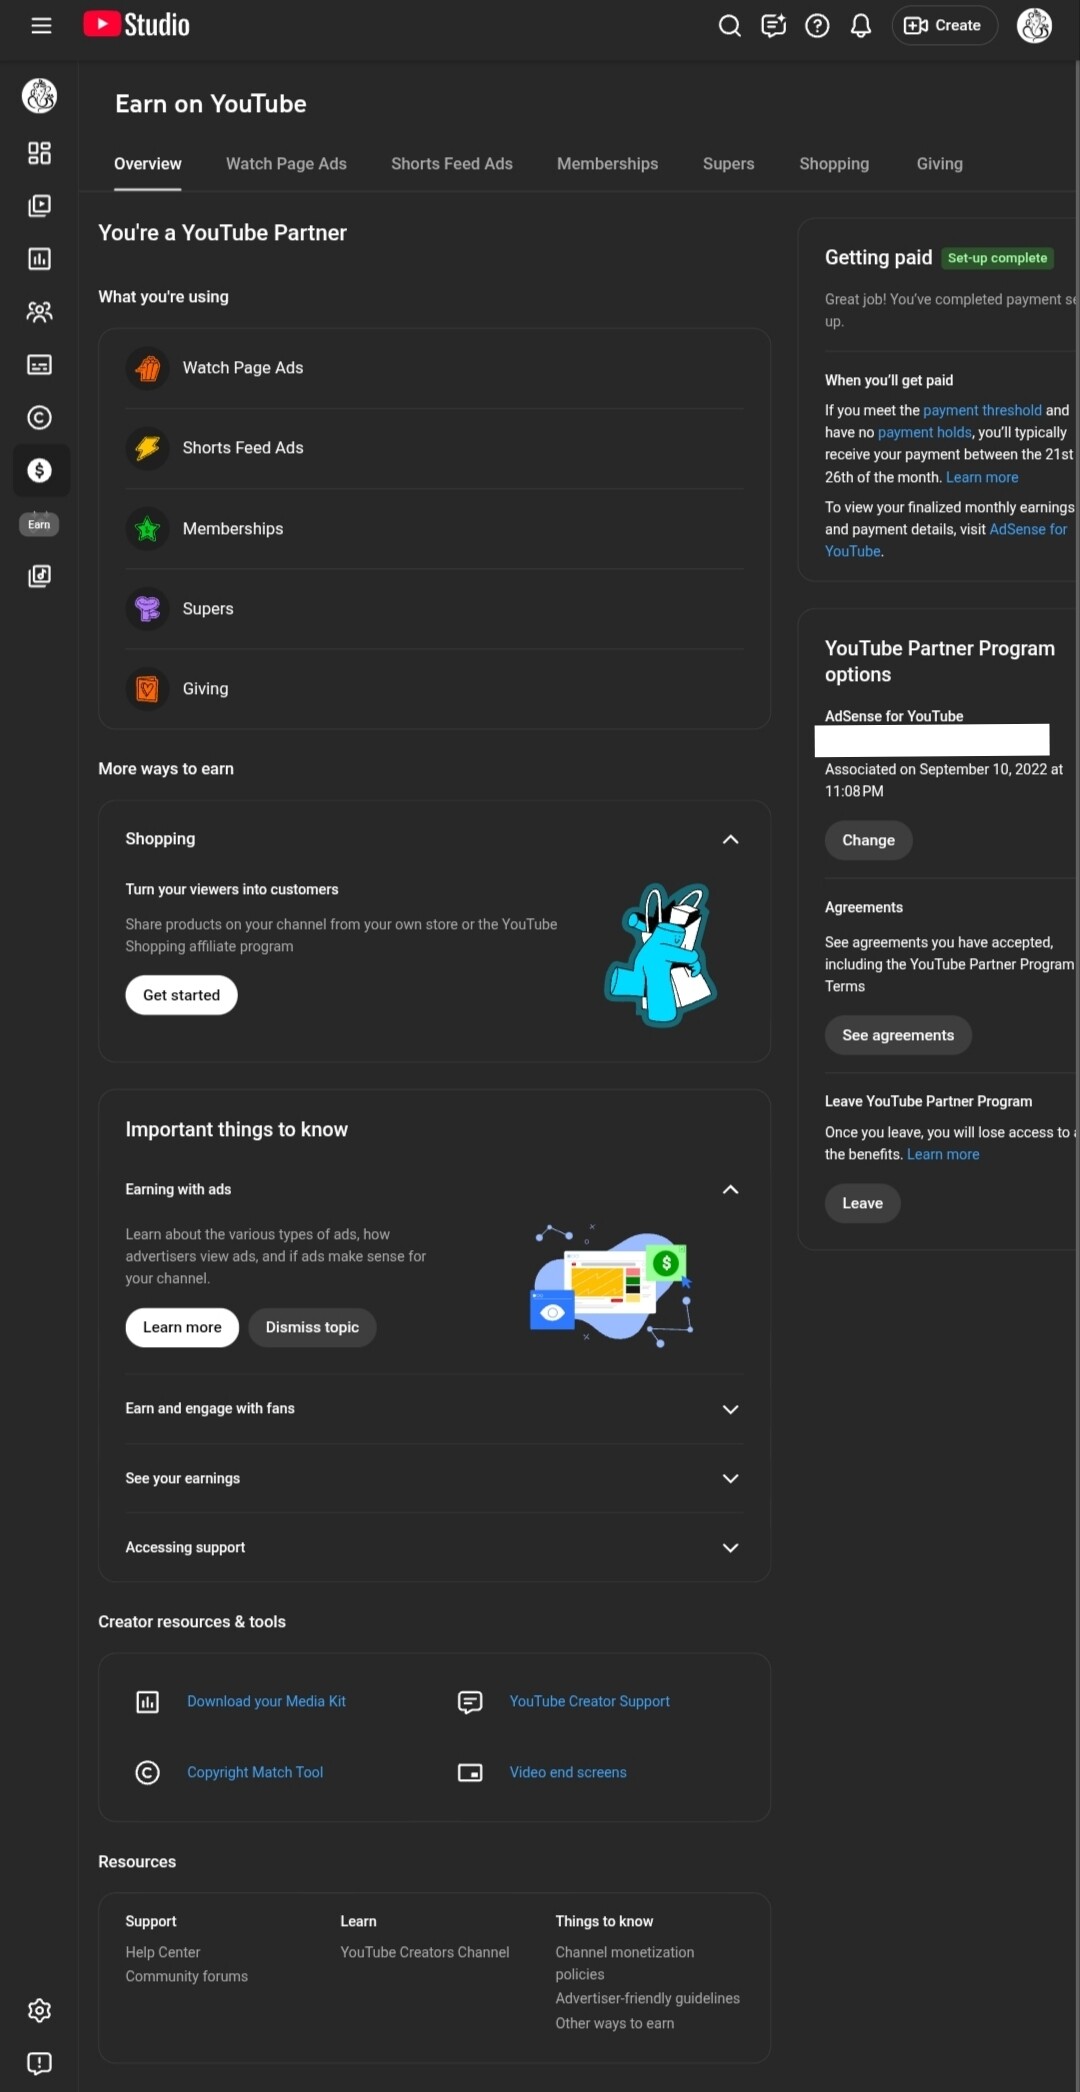This screenshot has width=1080, height=2092.
Task: Expand the Accessing support topic
Action: click(730, 1547)
